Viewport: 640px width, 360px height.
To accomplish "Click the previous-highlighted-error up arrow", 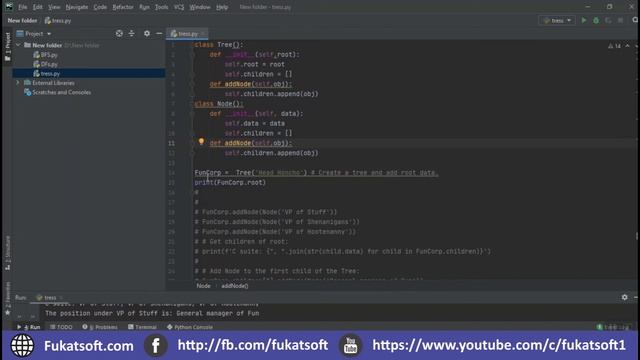I will click(627, 46).
